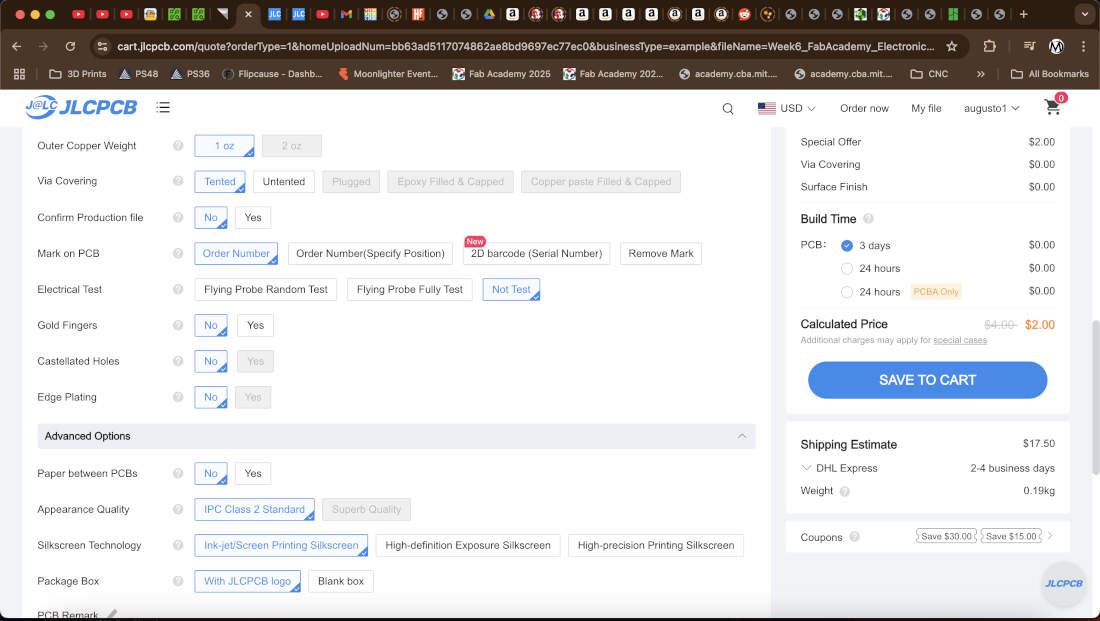Click the SAVE TO CART button
Screen dimensions: 1100x621
(x=927, y=380)
